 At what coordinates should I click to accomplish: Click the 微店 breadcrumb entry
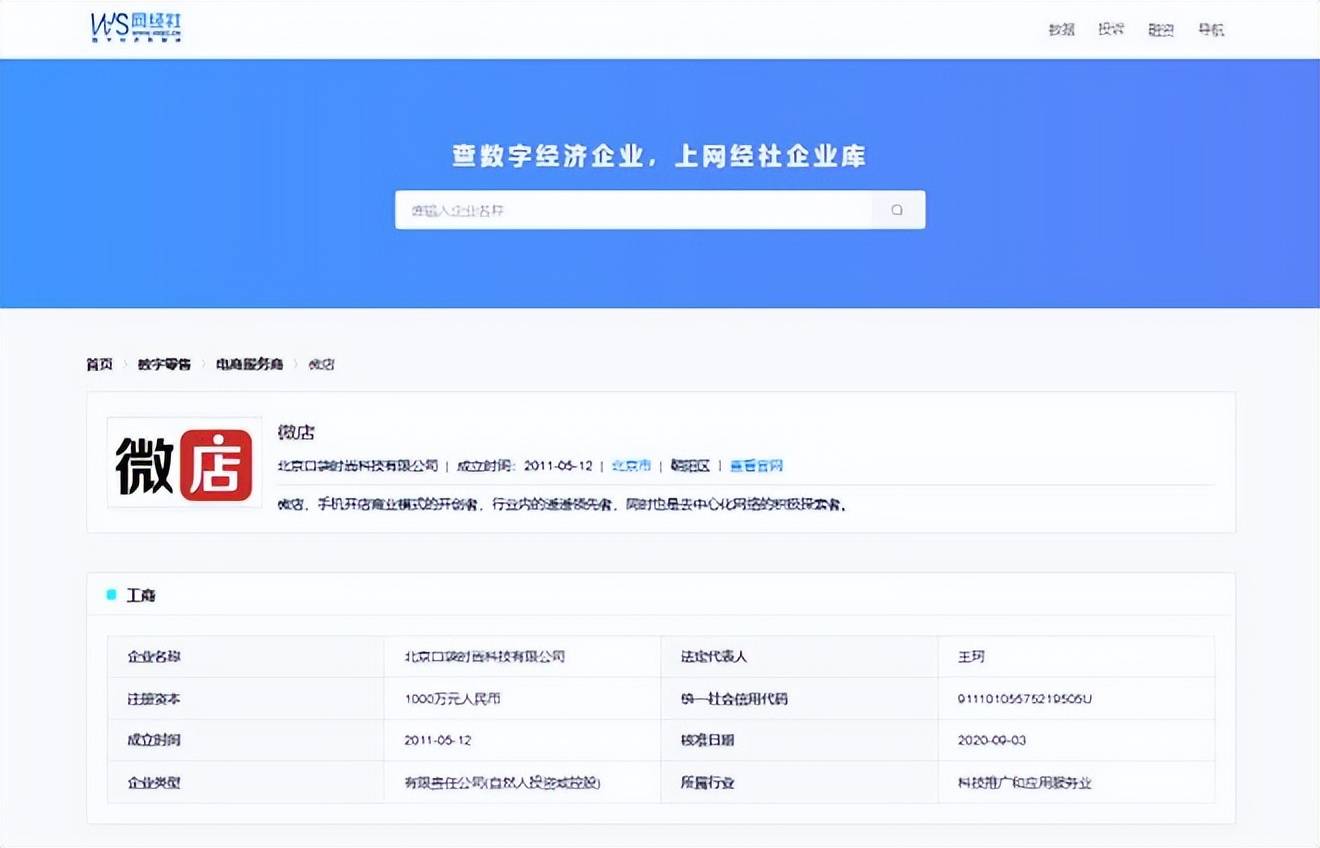click(321, 364)
